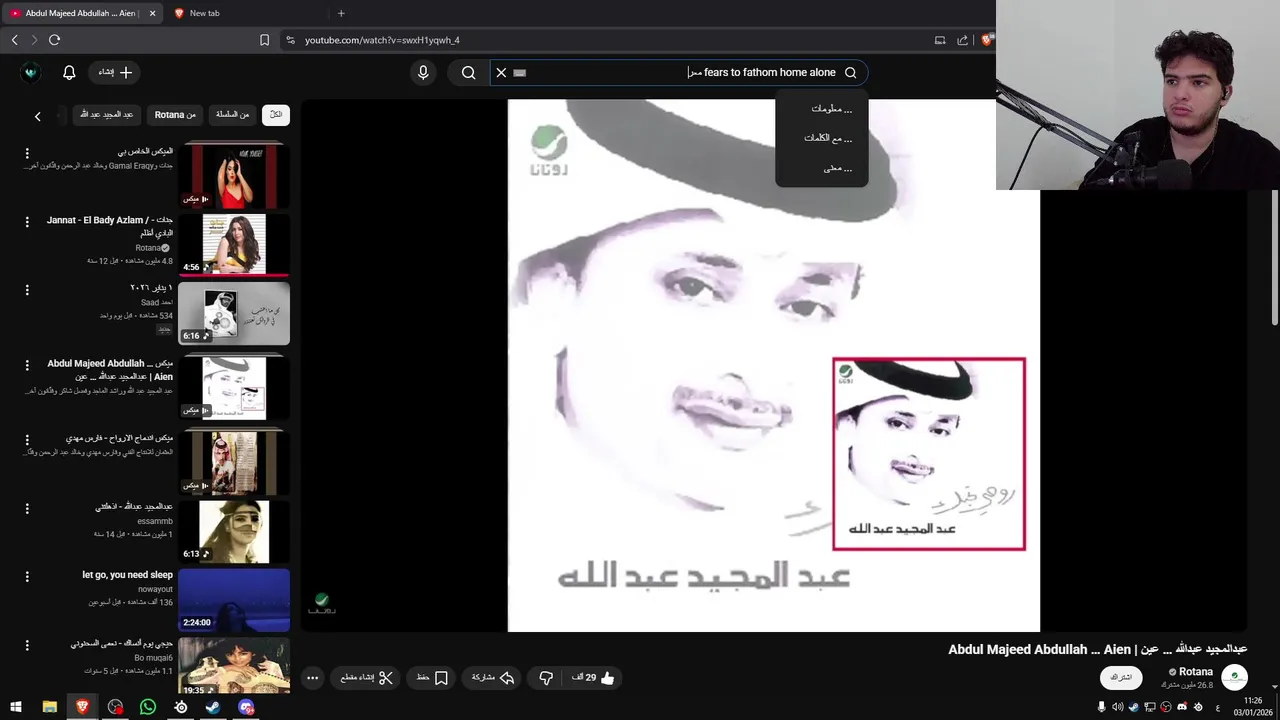Open the let go, you need sleep thumbnail
This screenshot has height=720, width=1280.
234,599
